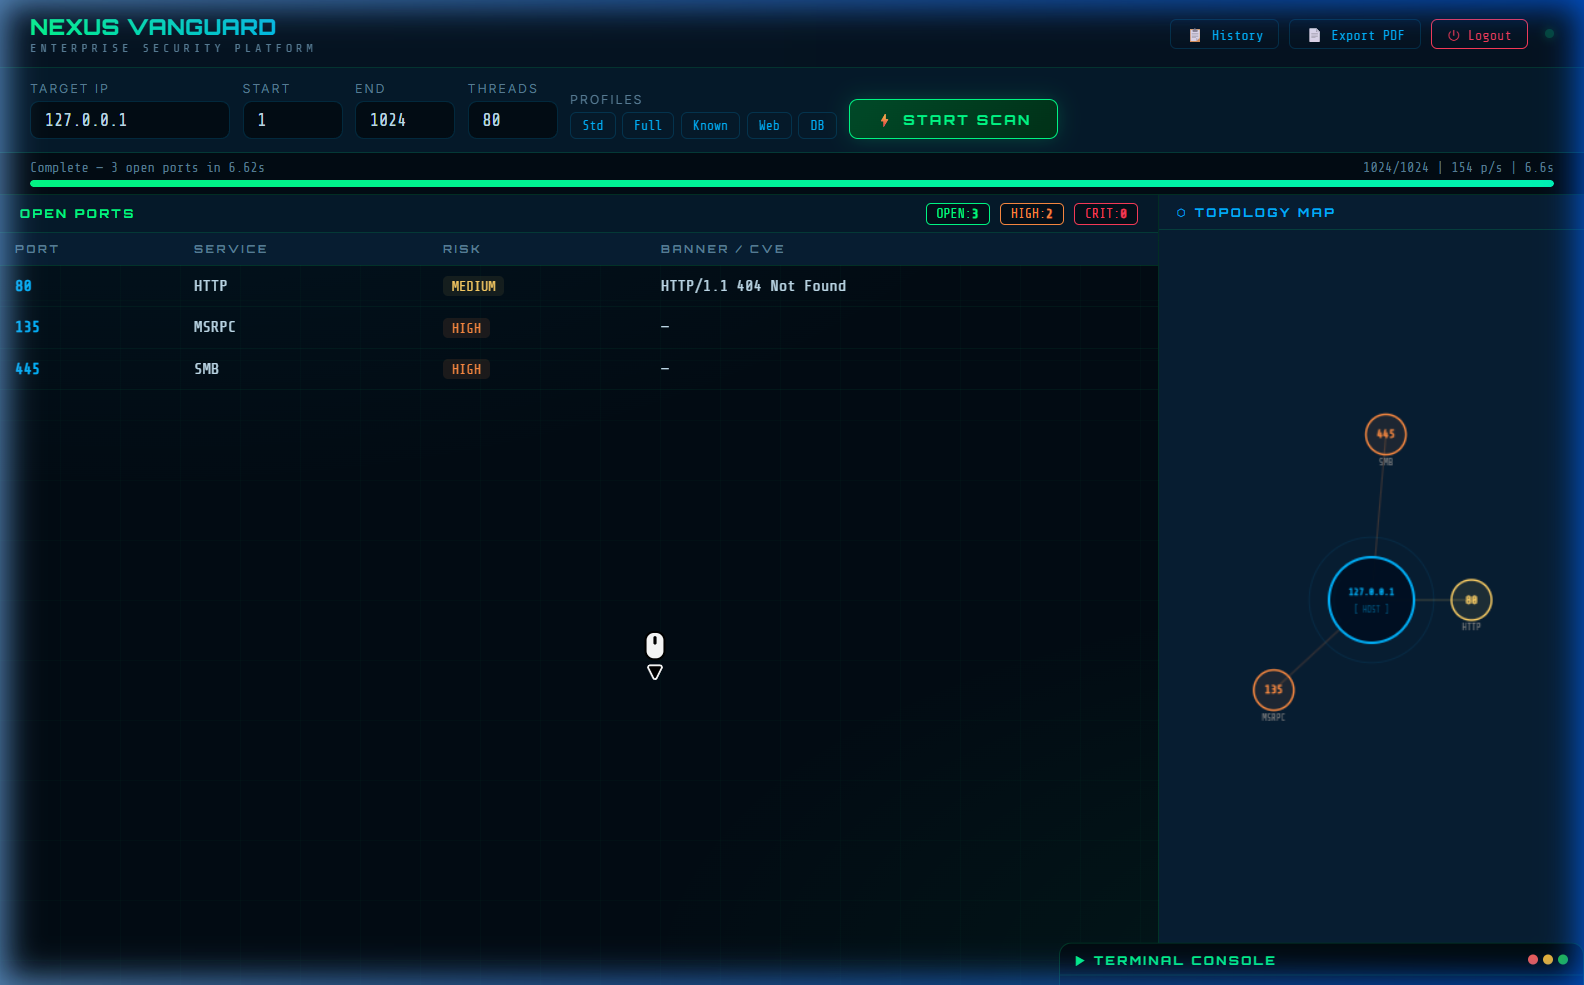
Task: Click the Terminal Console play triangle icon
Action: 1079,960
